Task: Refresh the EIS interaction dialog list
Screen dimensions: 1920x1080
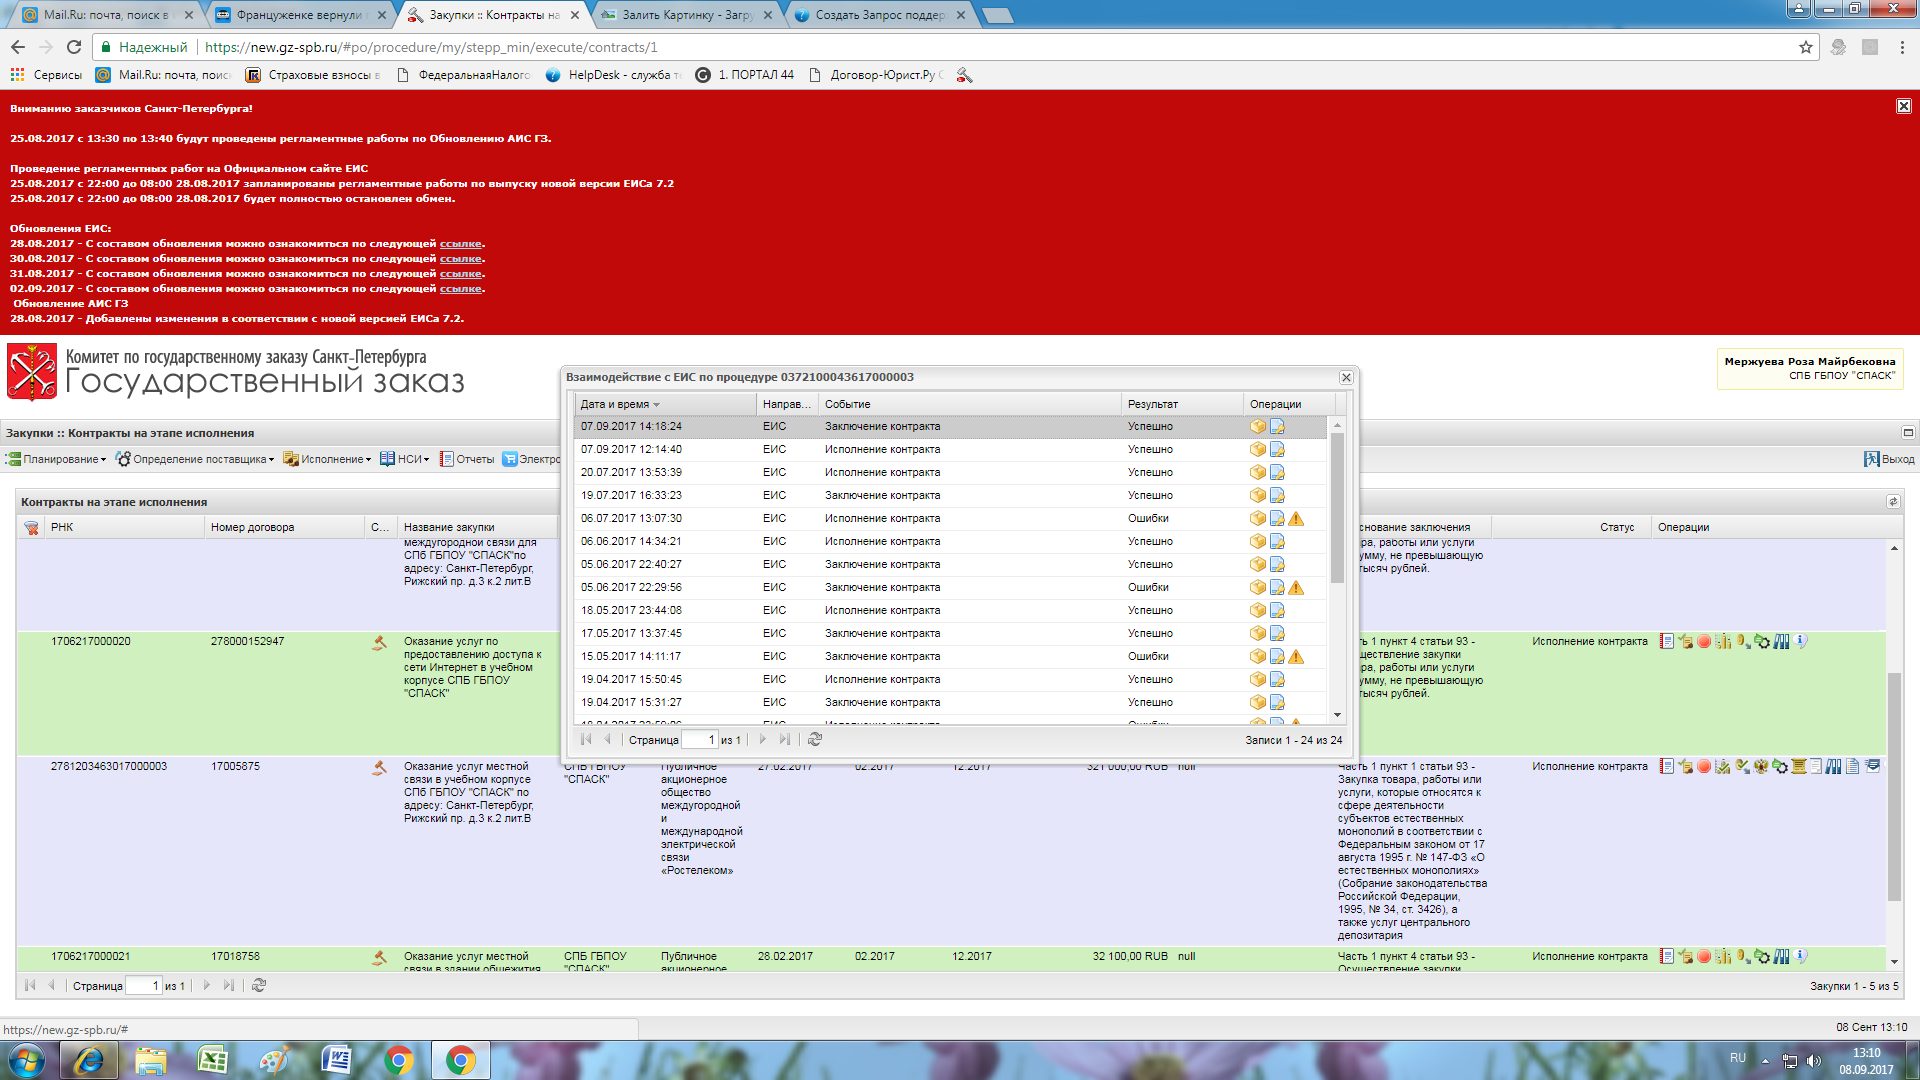Action: [815, 740]
